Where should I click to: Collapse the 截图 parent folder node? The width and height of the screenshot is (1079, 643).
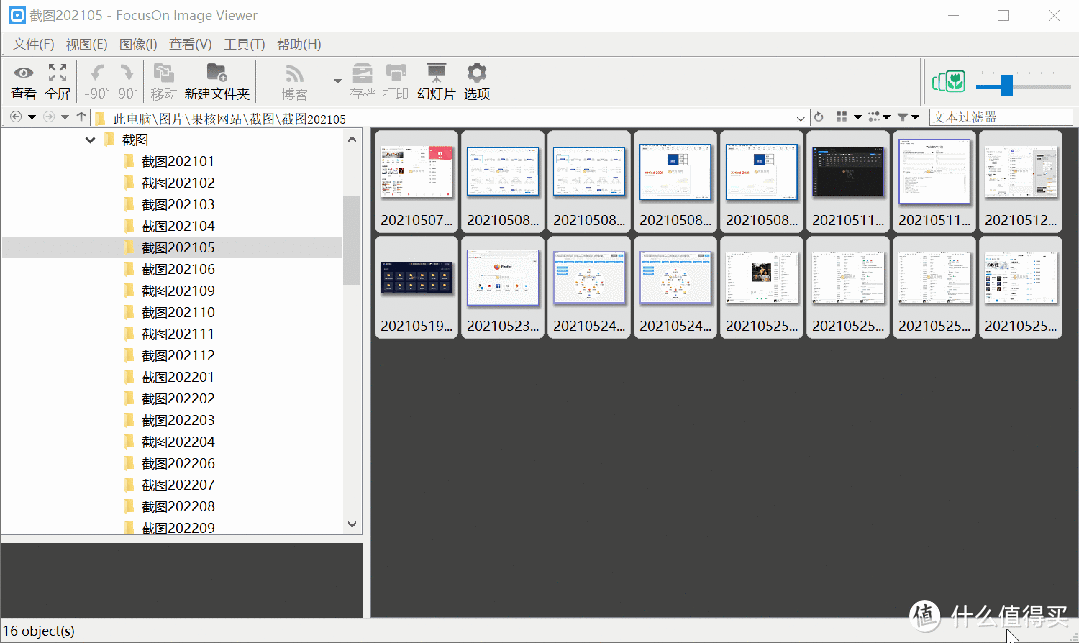coord(90,140)
